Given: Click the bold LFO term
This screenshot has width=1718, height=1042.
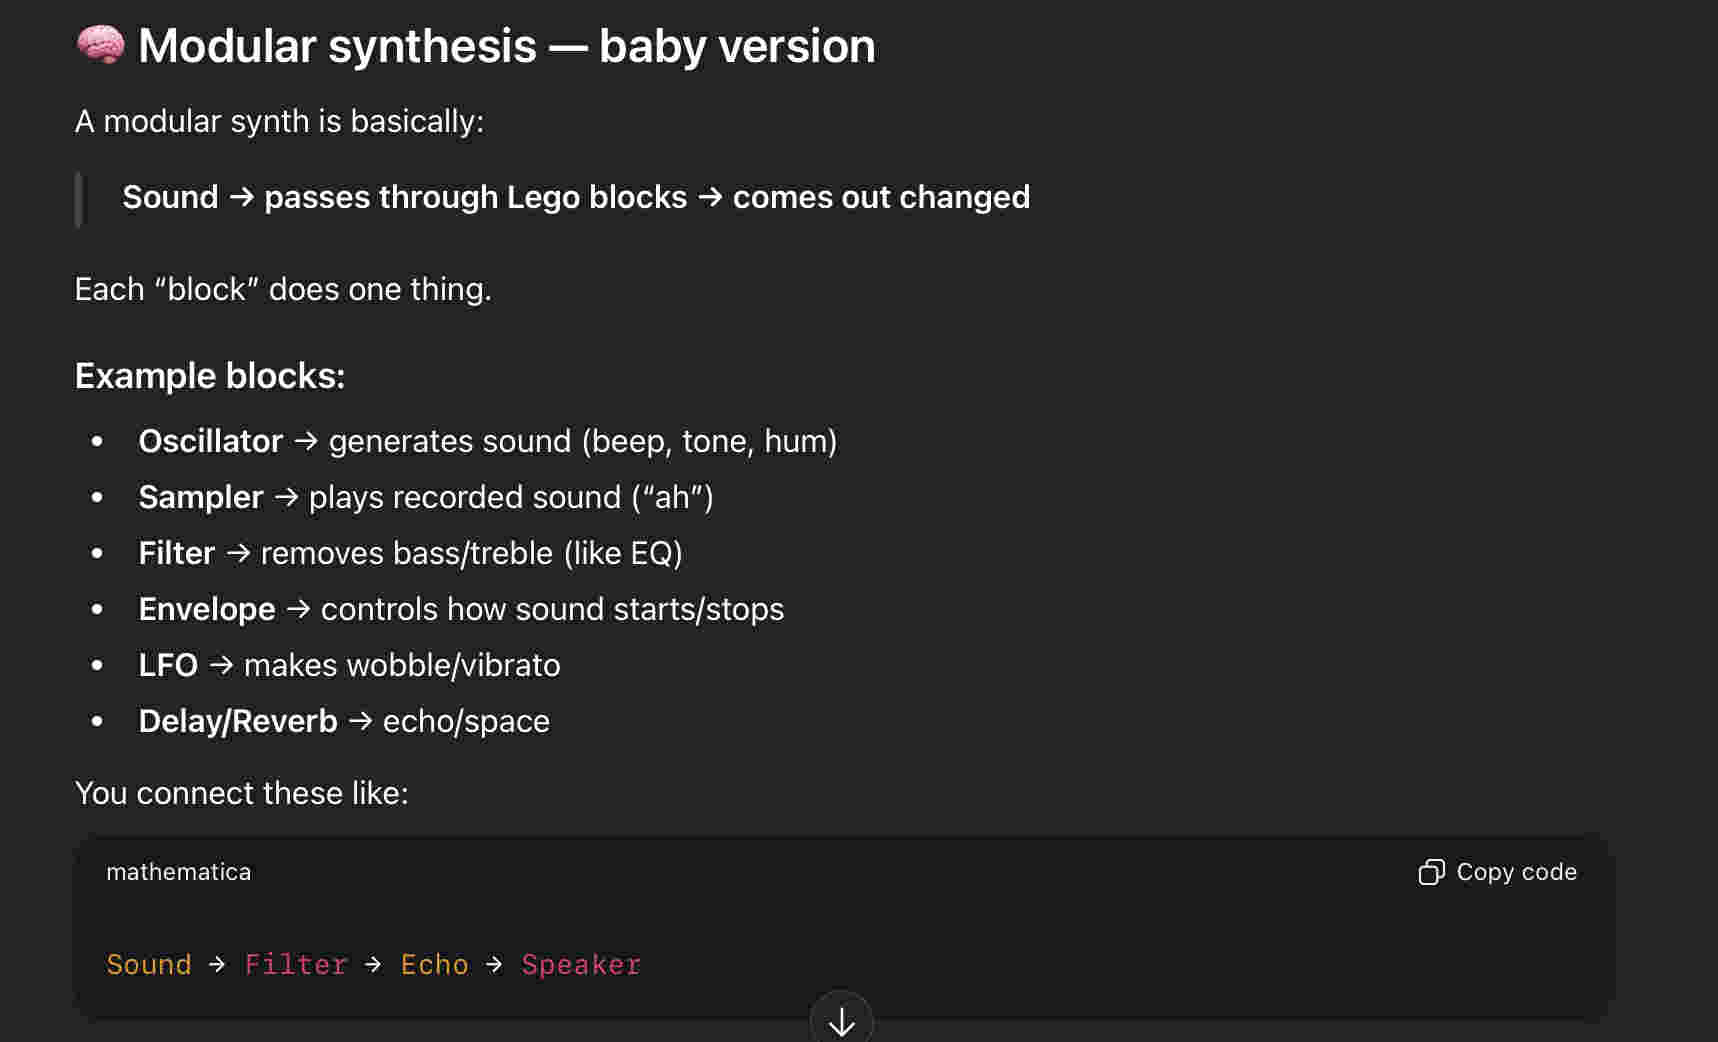Looking at the screenshot, I should click(x=168, y=665).
